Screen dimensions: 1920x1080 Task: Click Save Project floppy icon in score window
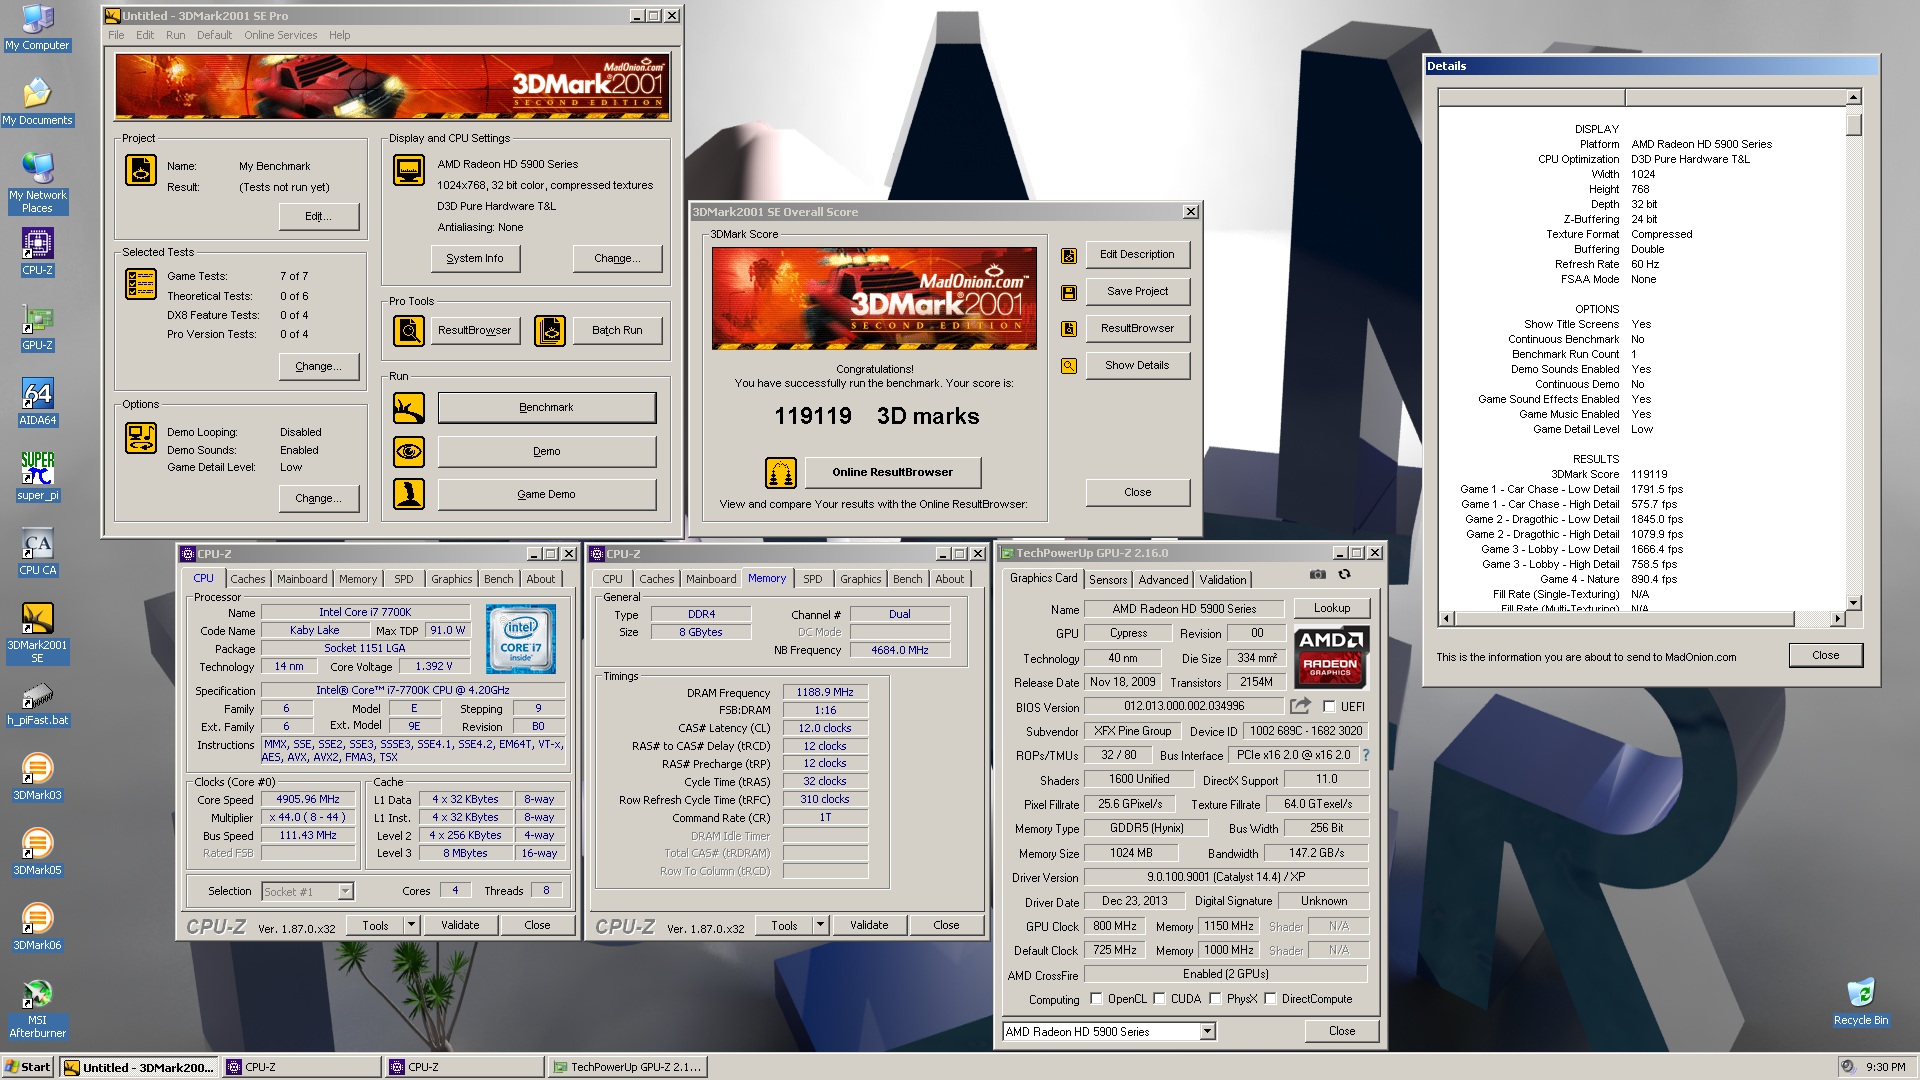coord(1069,293)
